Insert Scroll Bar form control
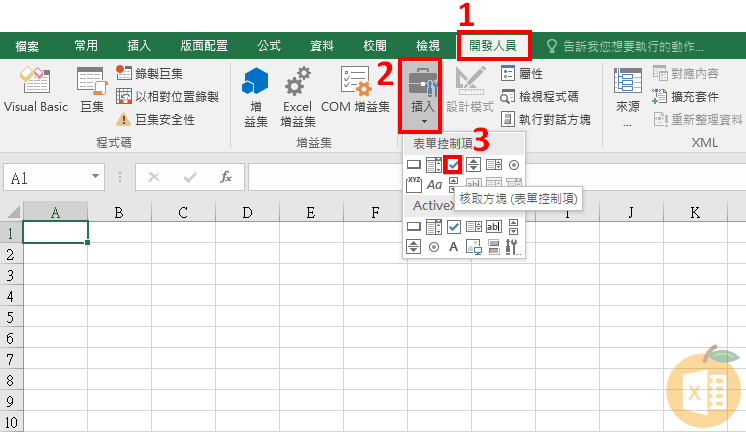Viewport: 746px width, 432px height. point(453,184)
